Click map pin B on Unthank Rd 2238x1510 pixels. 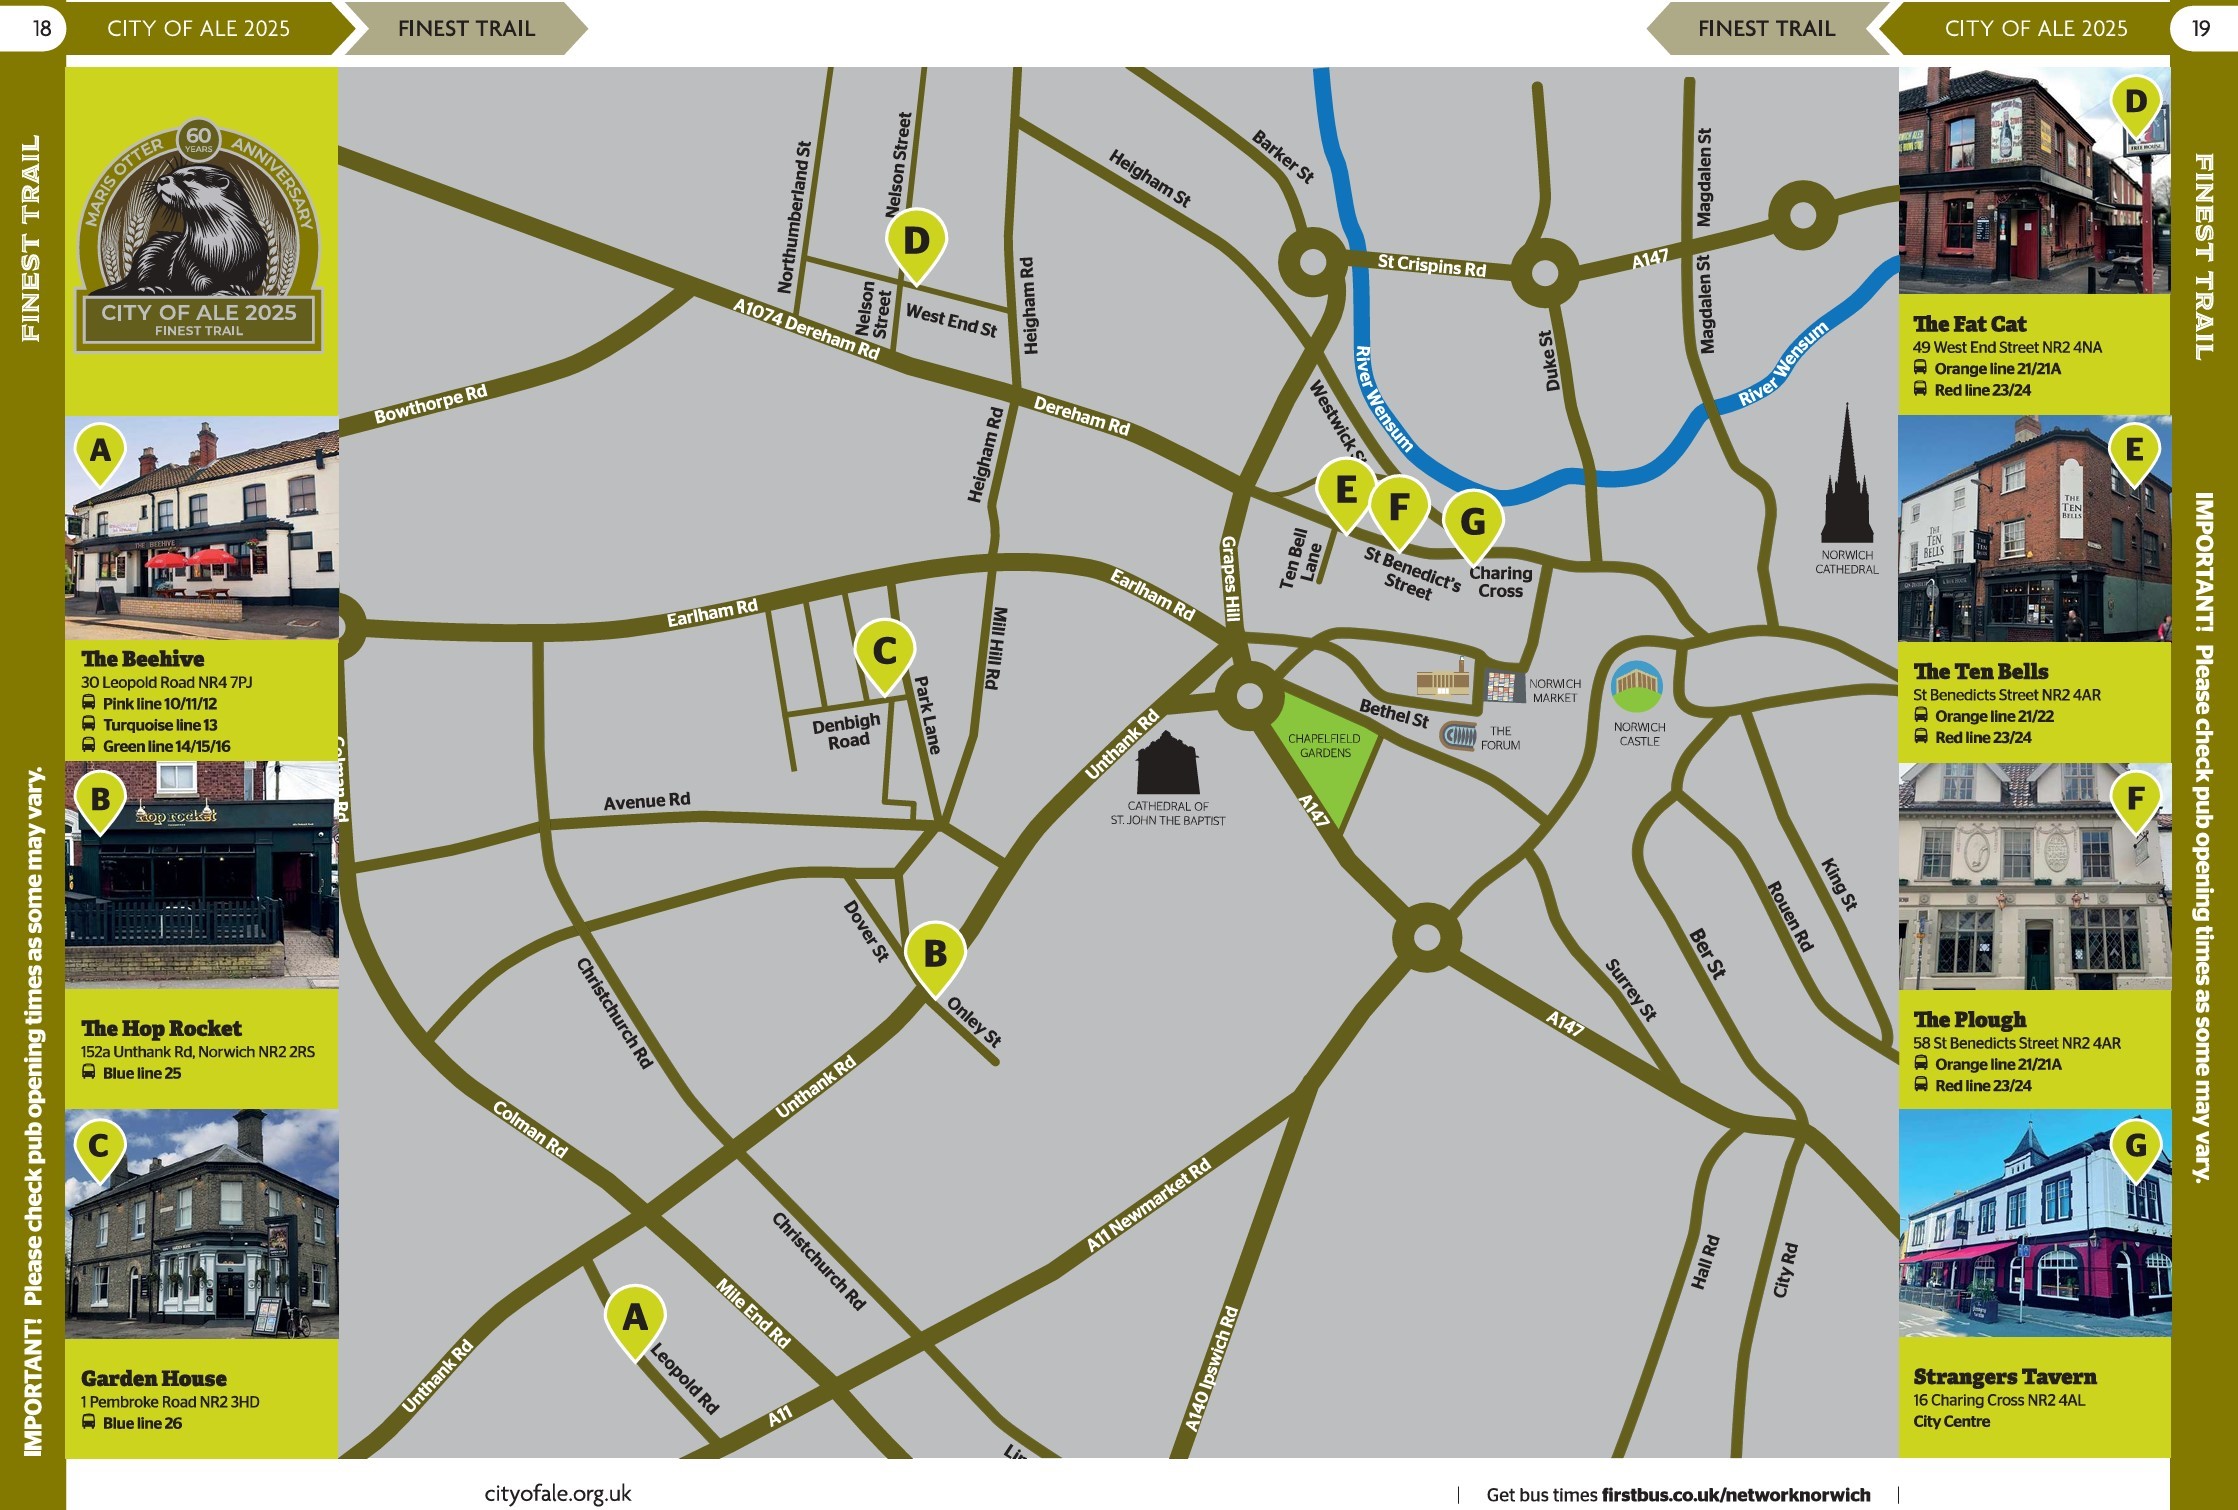935,954
